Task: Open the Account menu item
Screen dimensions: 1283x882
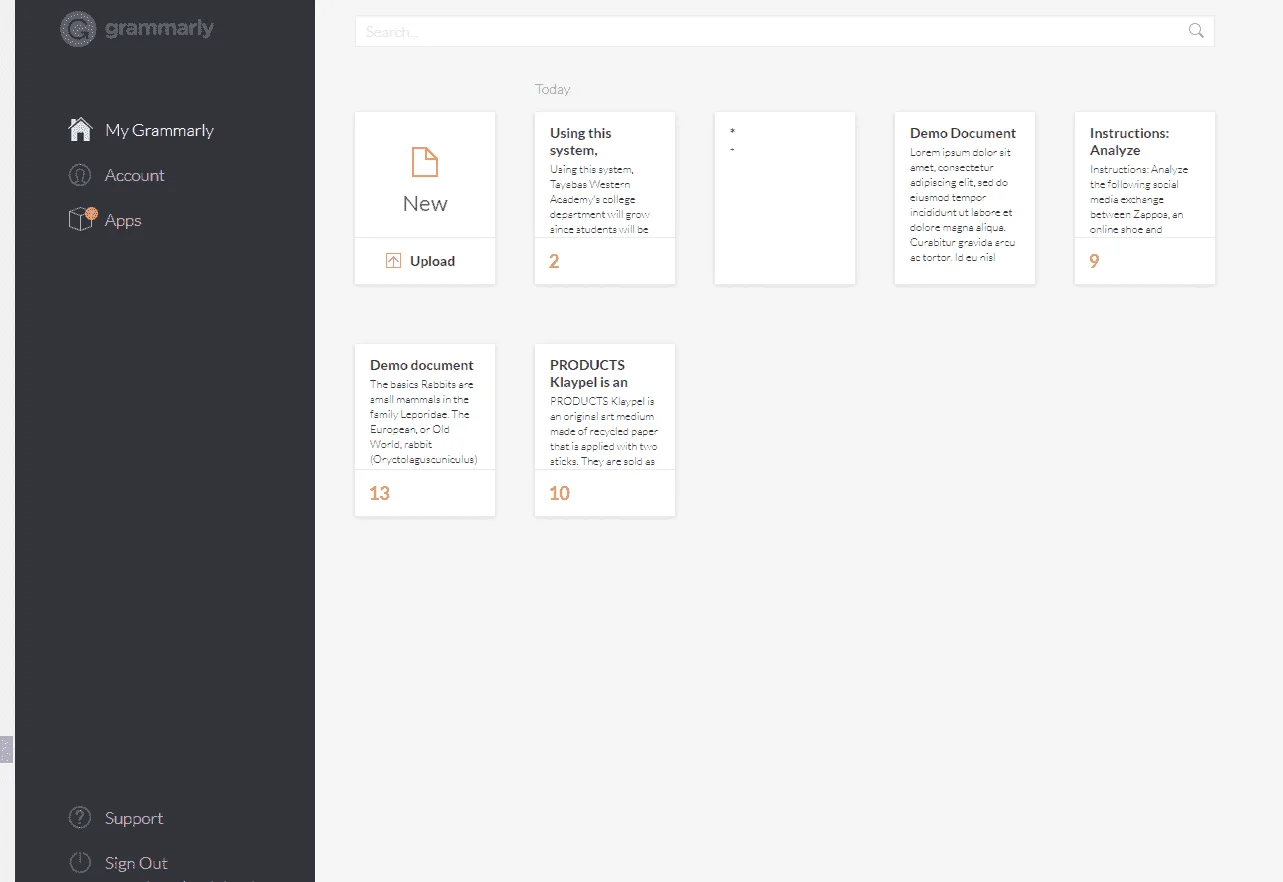Action: pyautogui.click(x=135, y=175)
